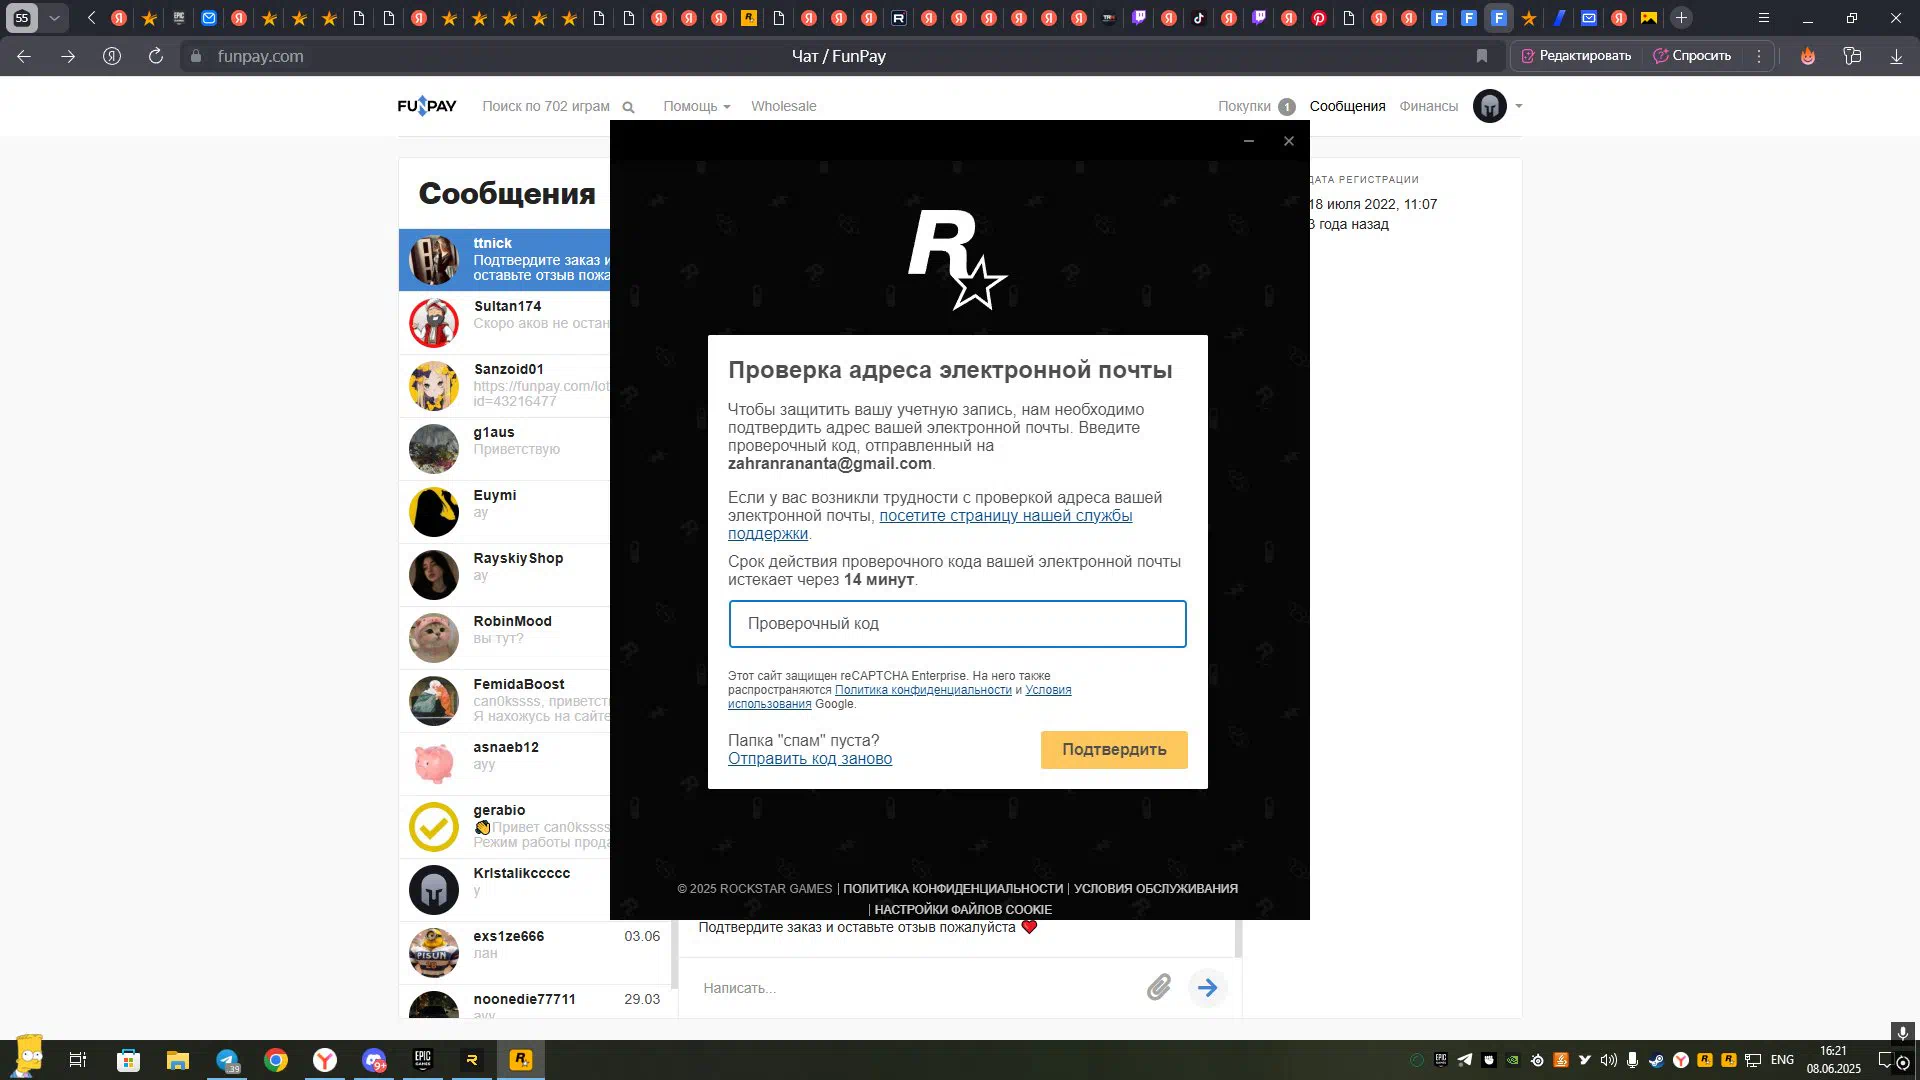Open Google's Условия использования link

(x=1048, y=690)
